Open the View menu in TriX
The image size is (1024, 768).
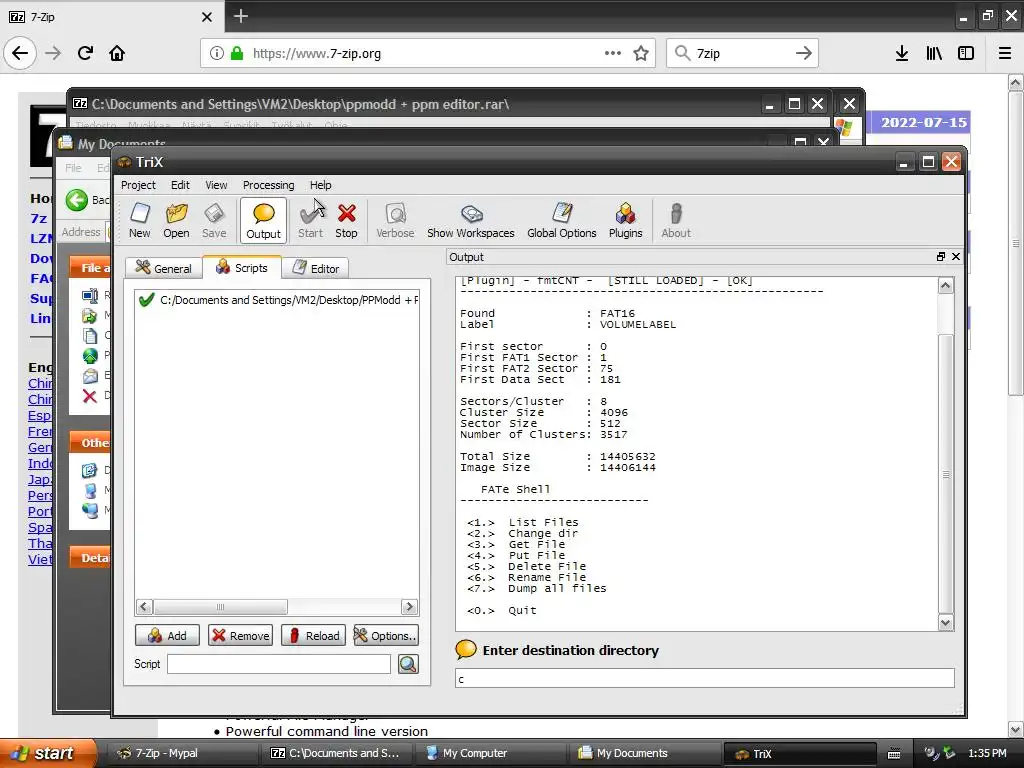pyautogui.click(x=216, y=185)
